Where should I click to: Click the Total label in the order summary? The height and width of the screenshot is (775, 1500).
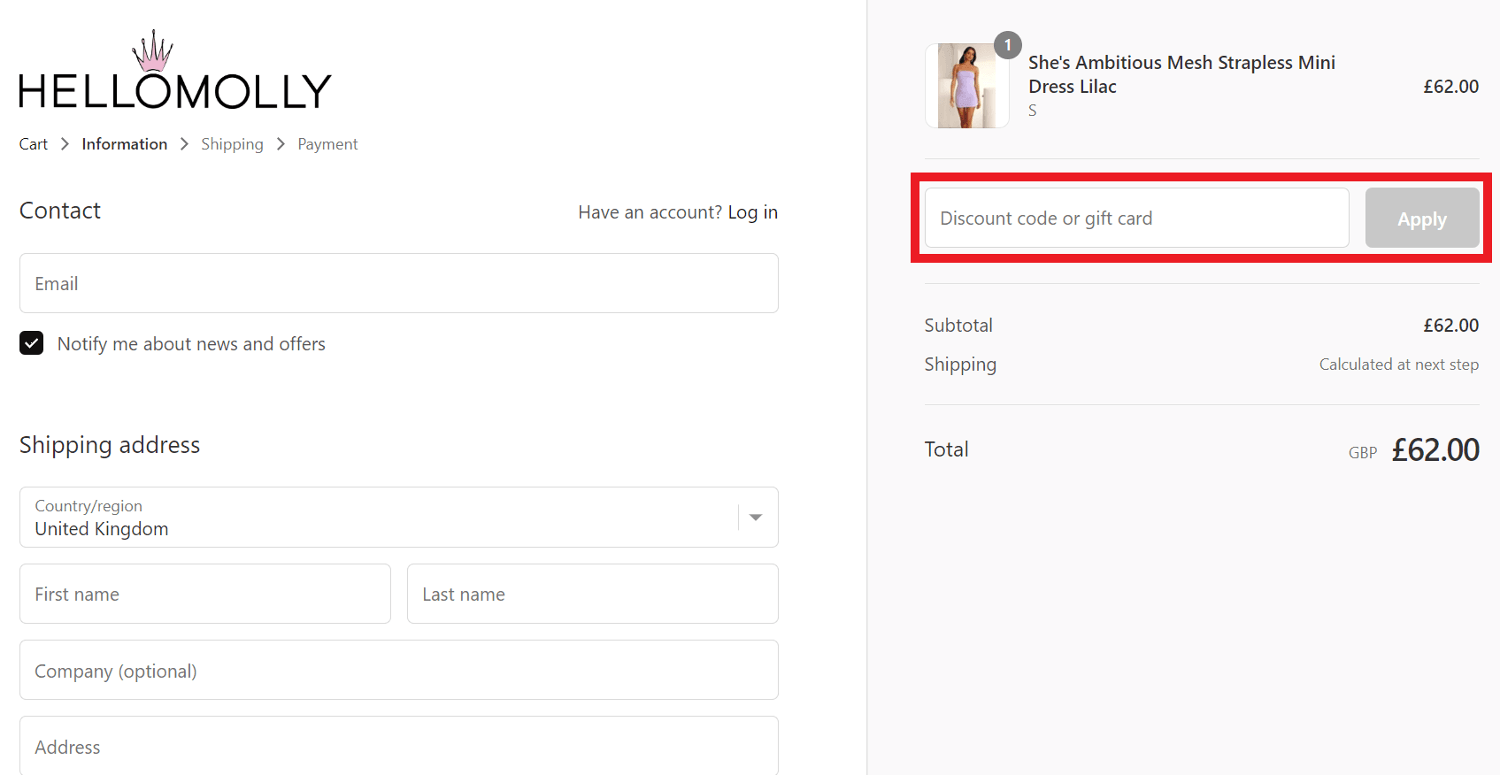pyautogui.click(x=947, y=449)
